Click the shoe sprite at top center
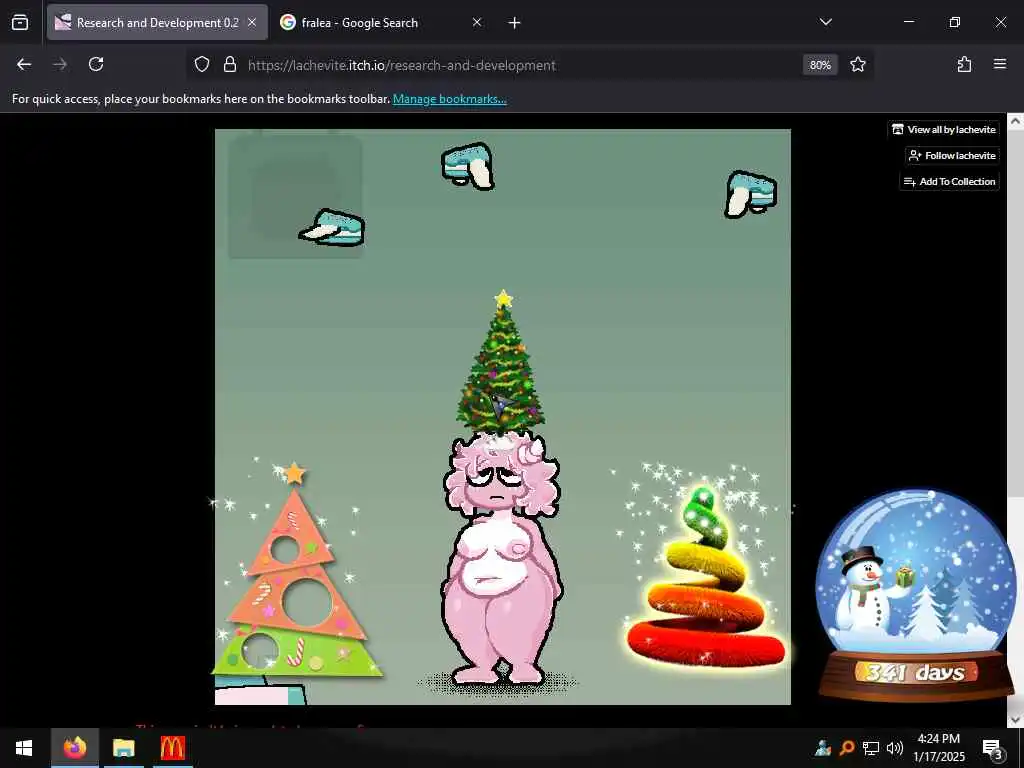Screen dimensions: 1024x768 (x=468, y=167)
